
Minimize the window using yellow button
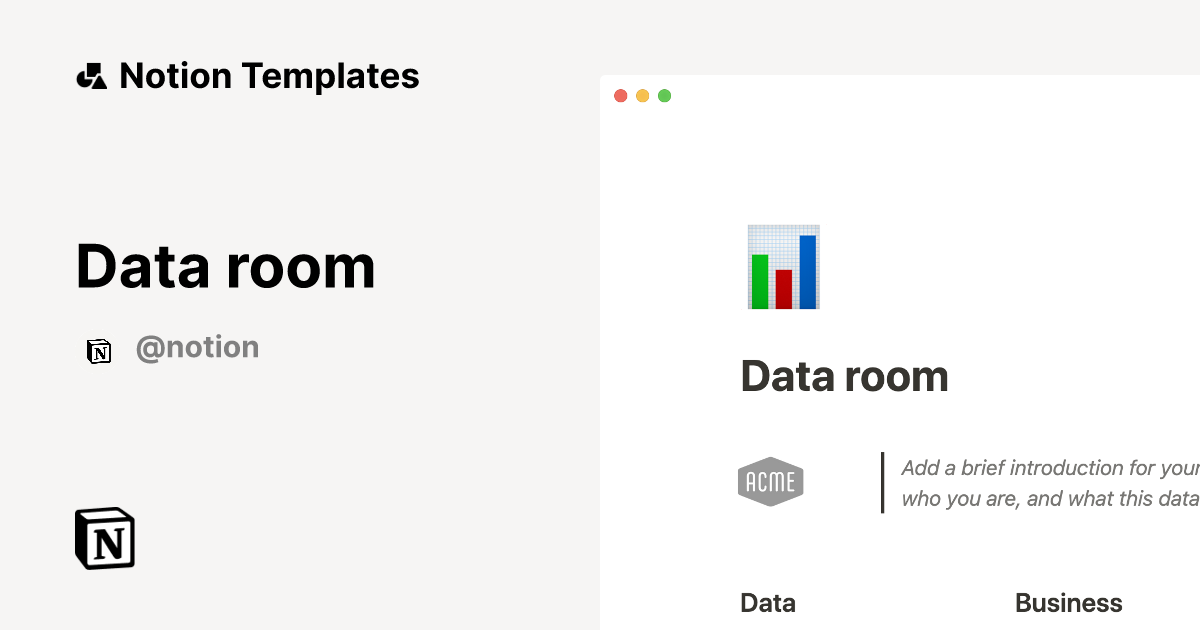pyautogui.click(x=642, y=96)
